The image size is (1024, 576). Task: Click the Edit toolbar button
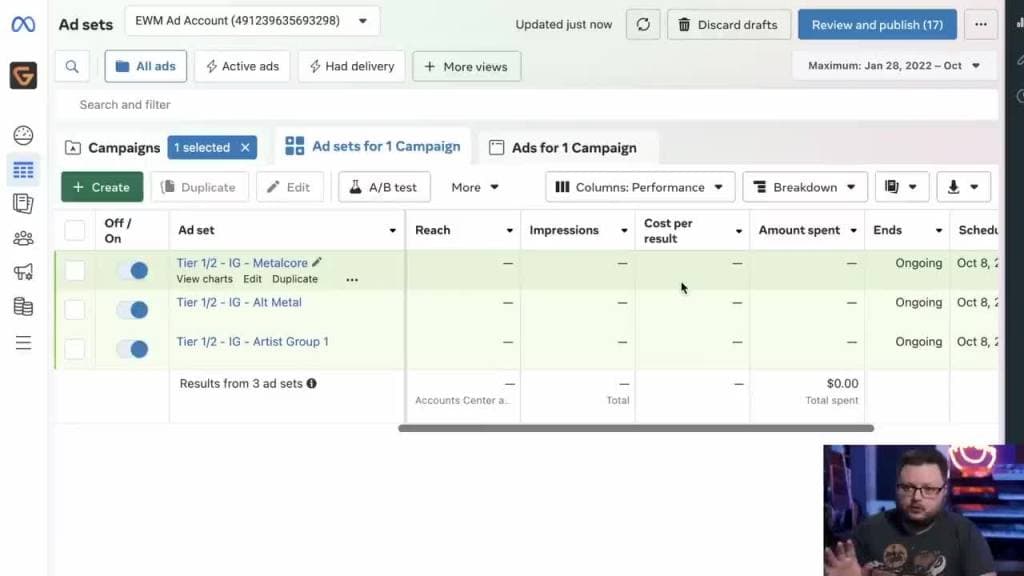click(289, 187)
